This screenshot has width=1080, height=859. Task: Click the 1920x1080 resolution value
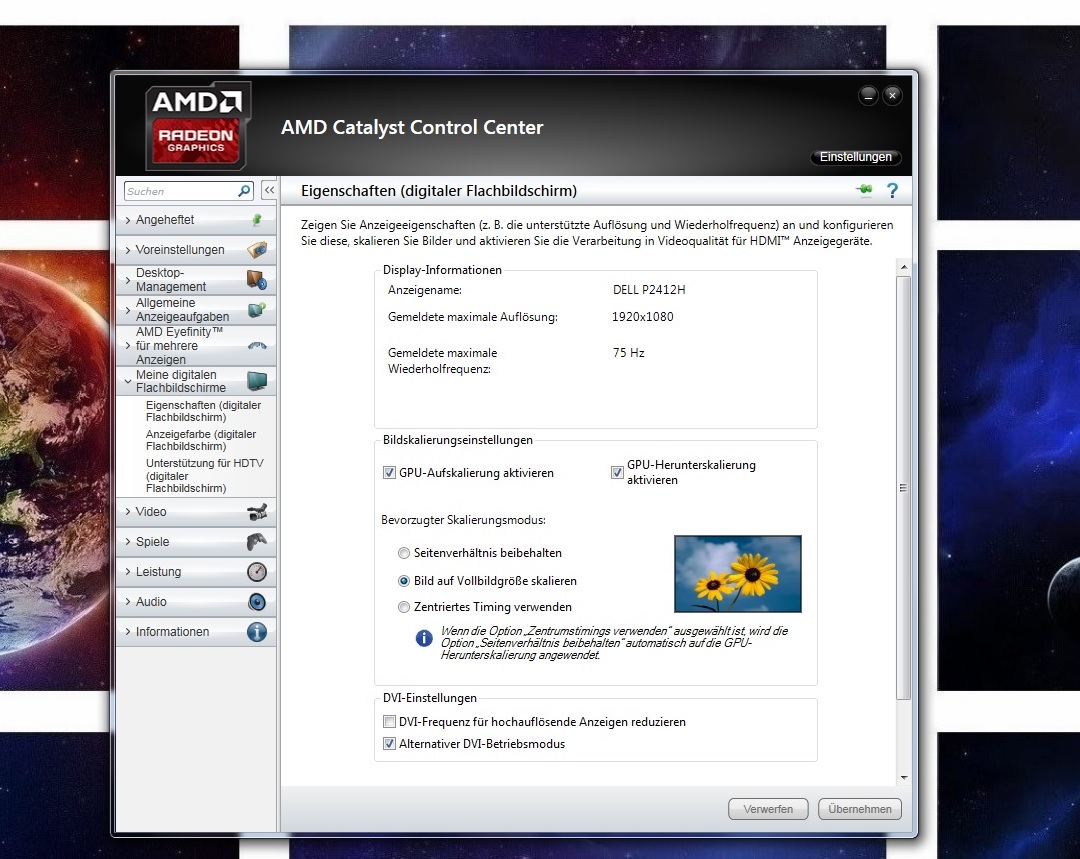[x=643, y=317]
